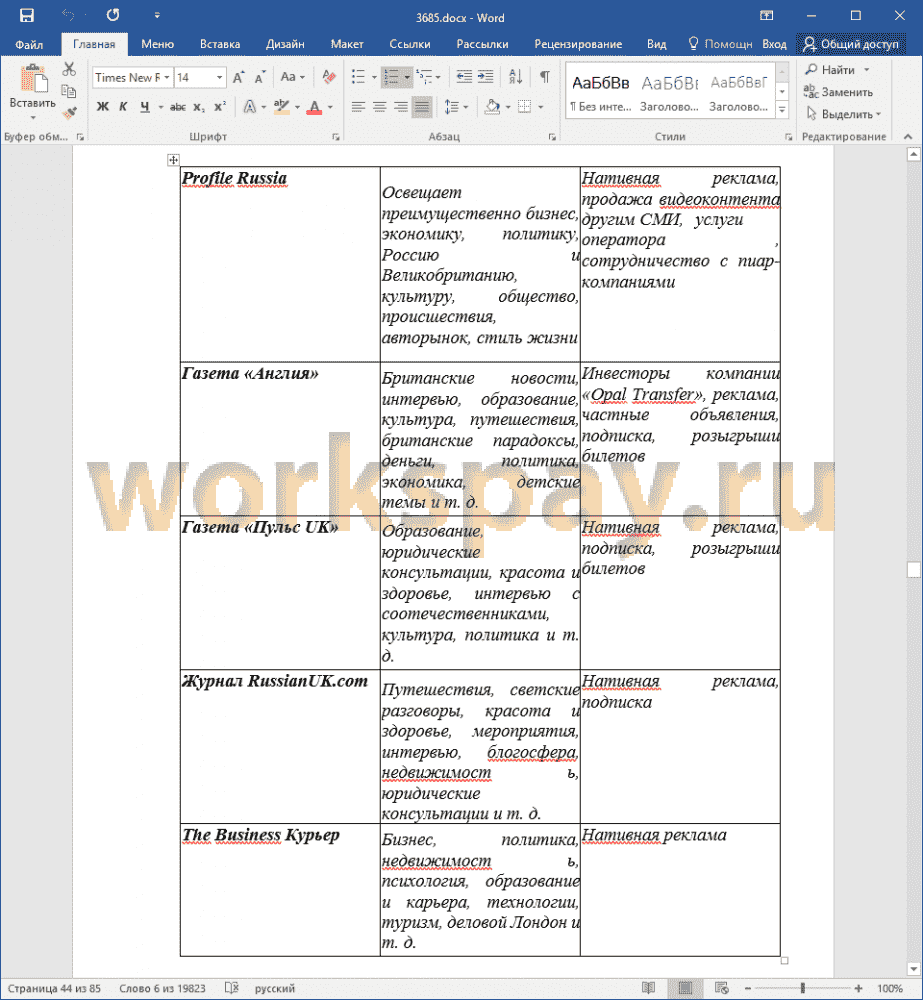Expand the font color palette arrow

point(330,107)
